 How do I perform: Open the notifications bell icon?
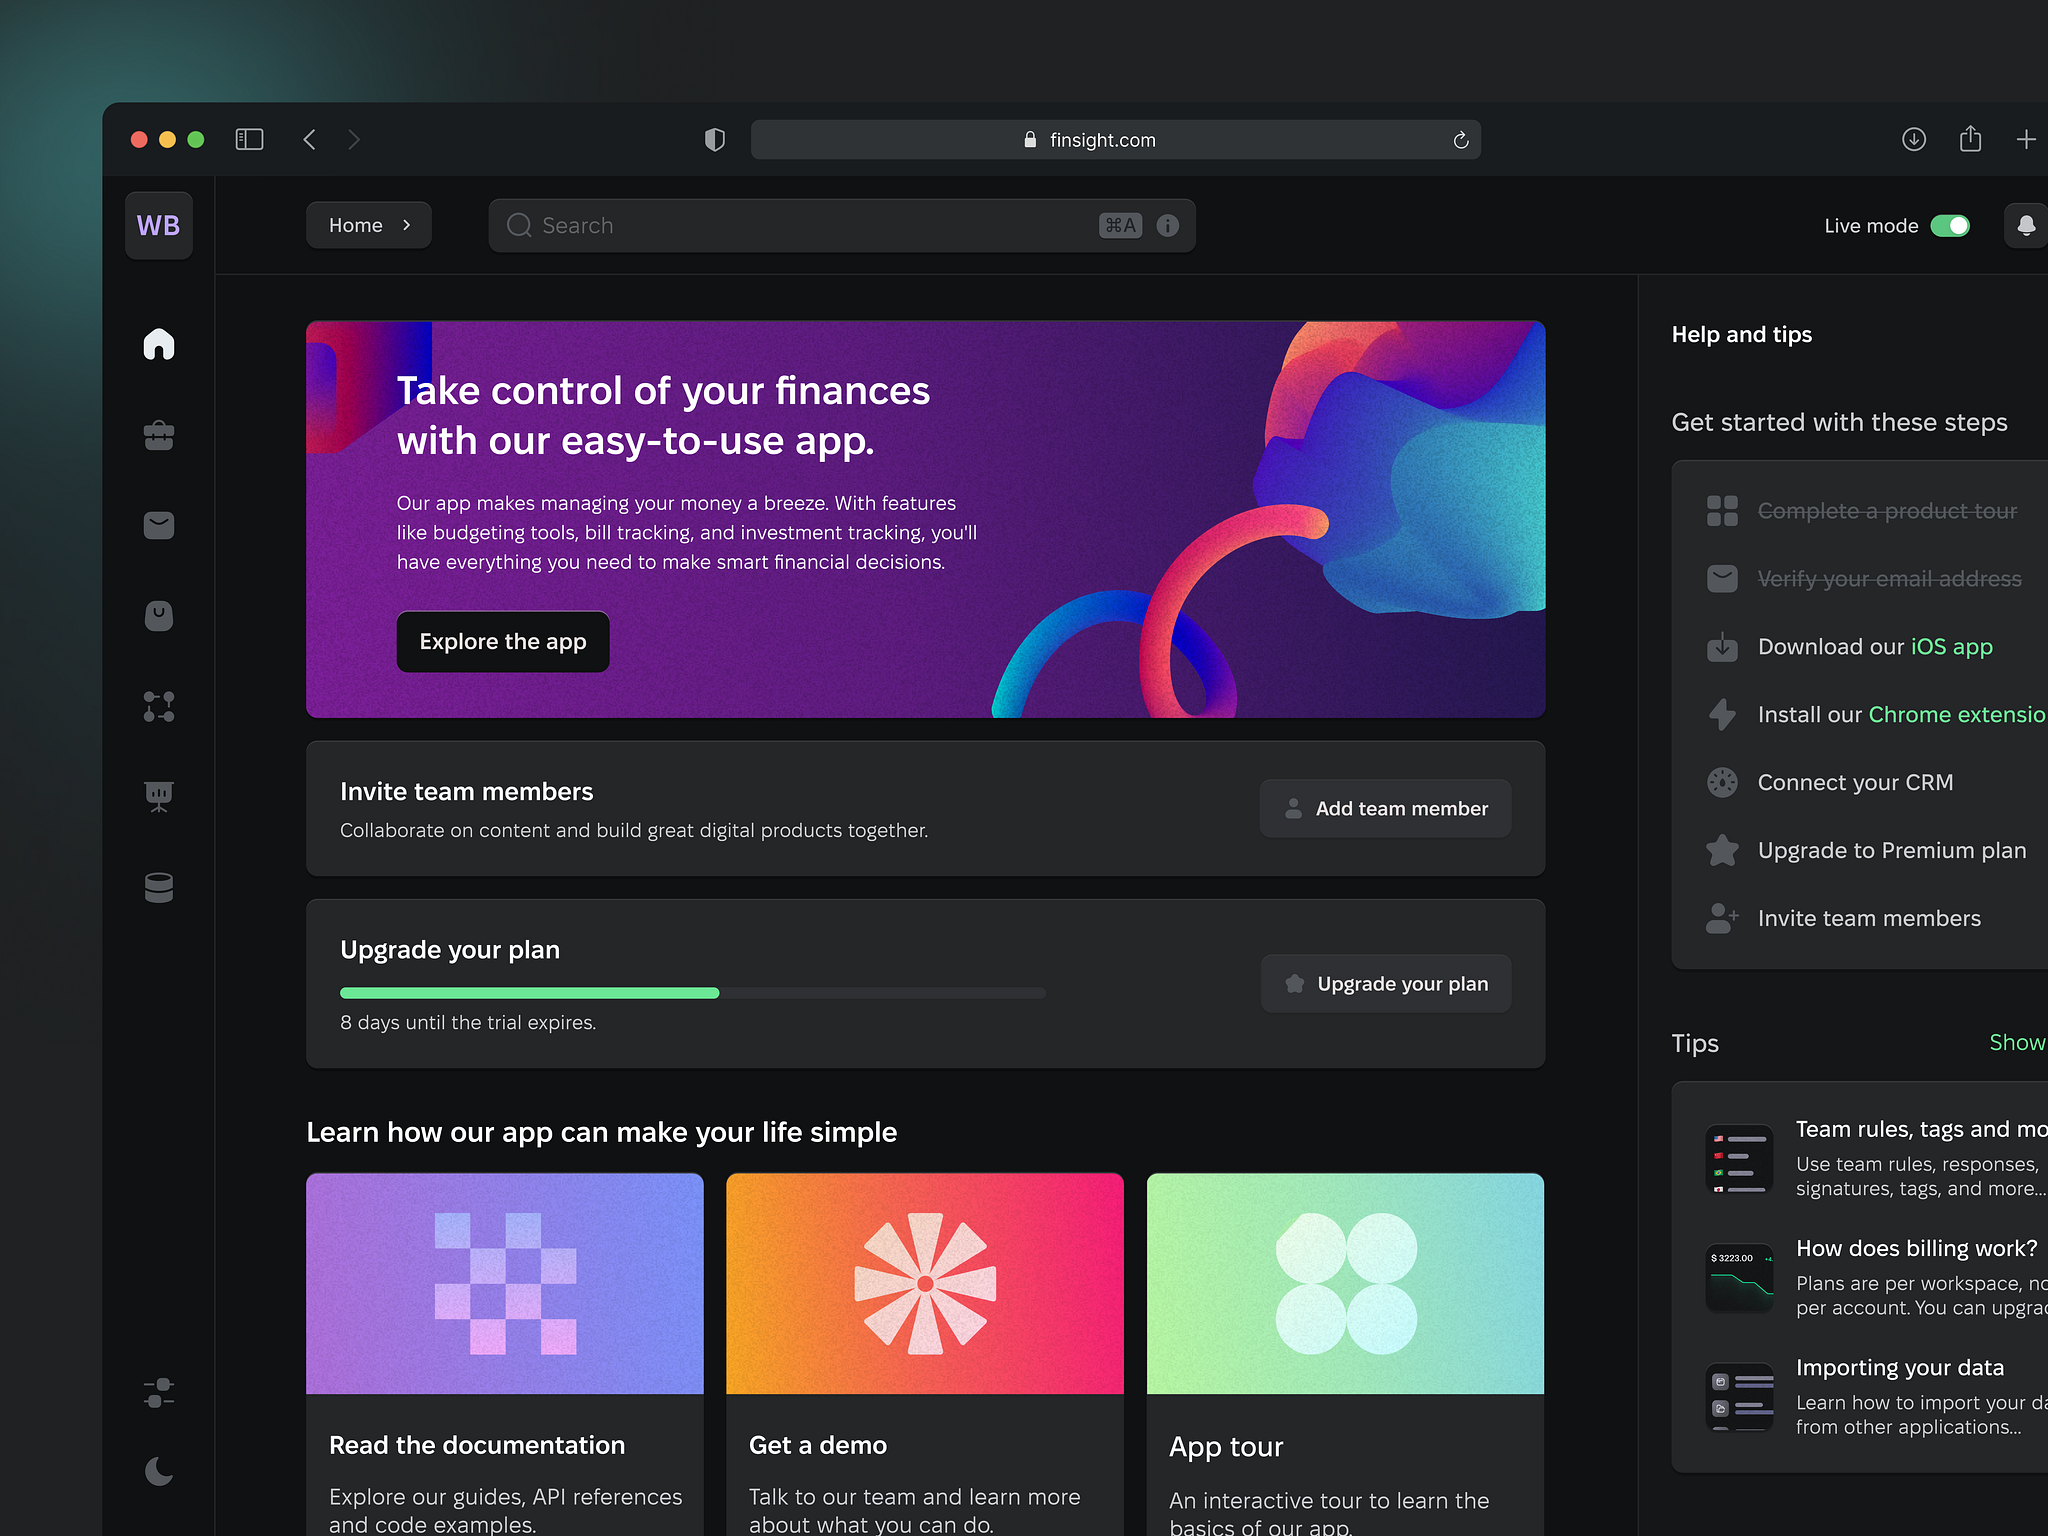point(2026,226)
